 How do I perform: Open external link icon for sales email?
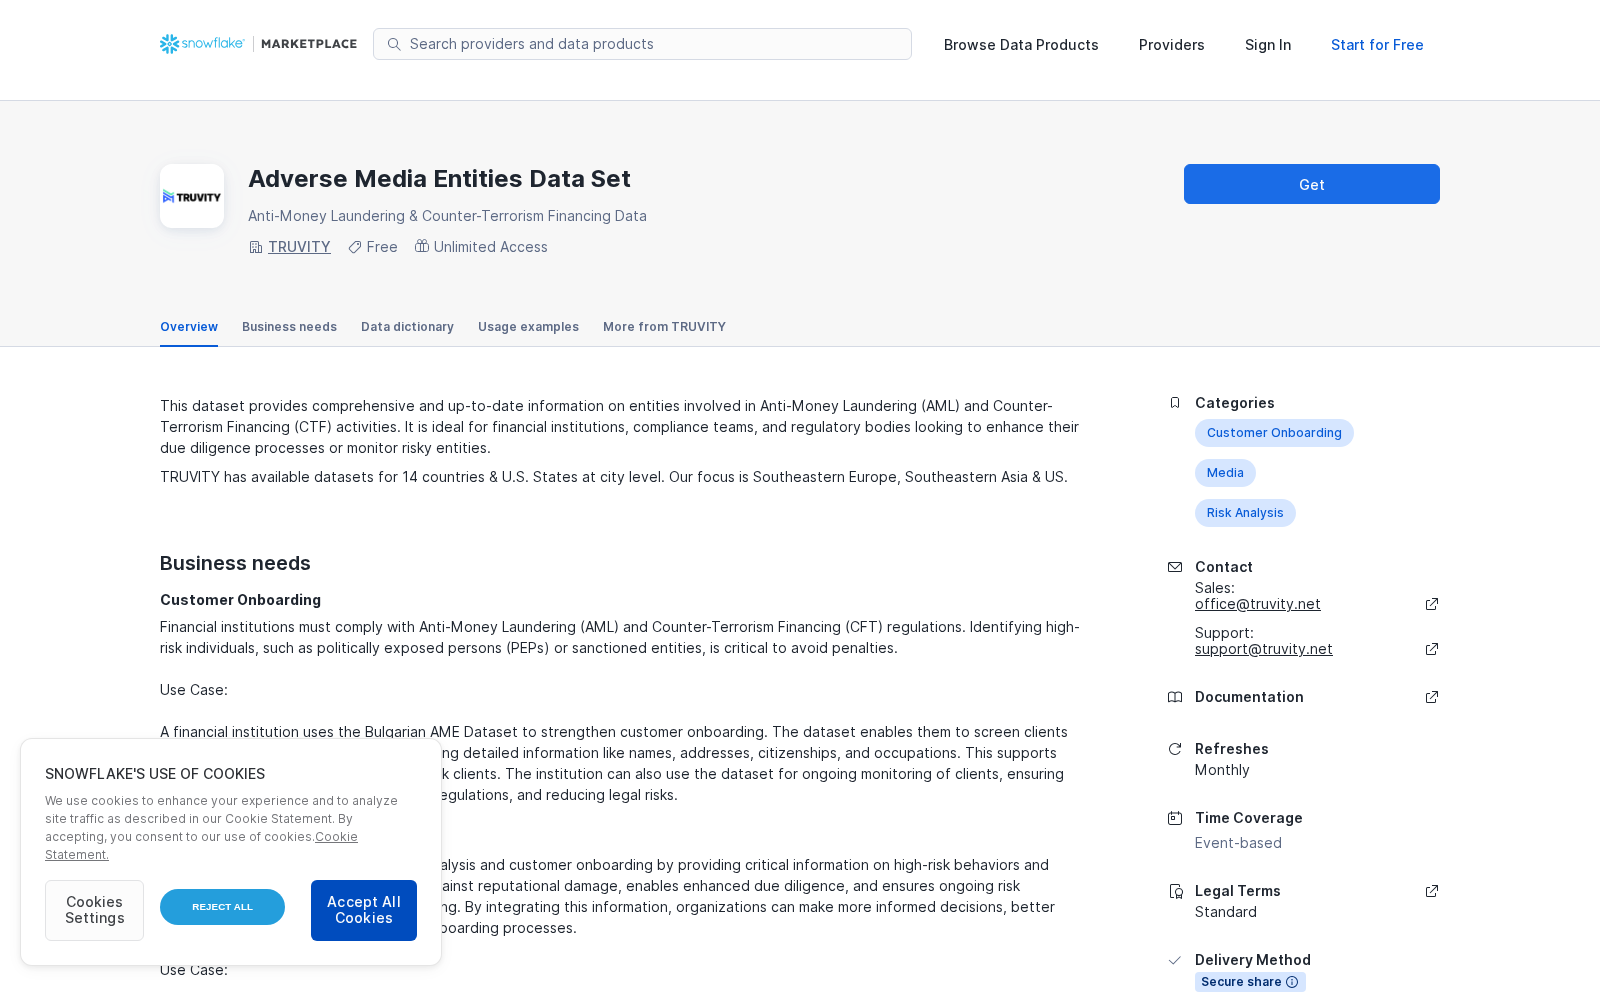1432,604
